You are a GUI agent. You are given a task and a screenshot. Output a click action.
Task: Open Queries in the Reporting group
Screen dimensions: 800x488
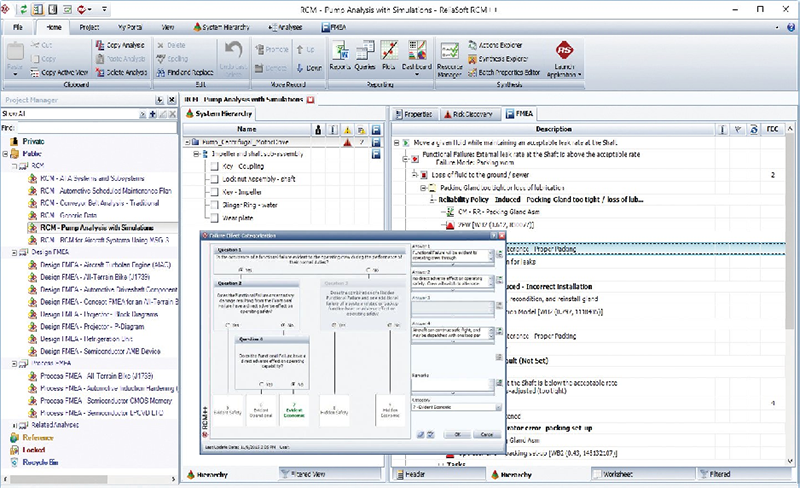pos(365,56)
